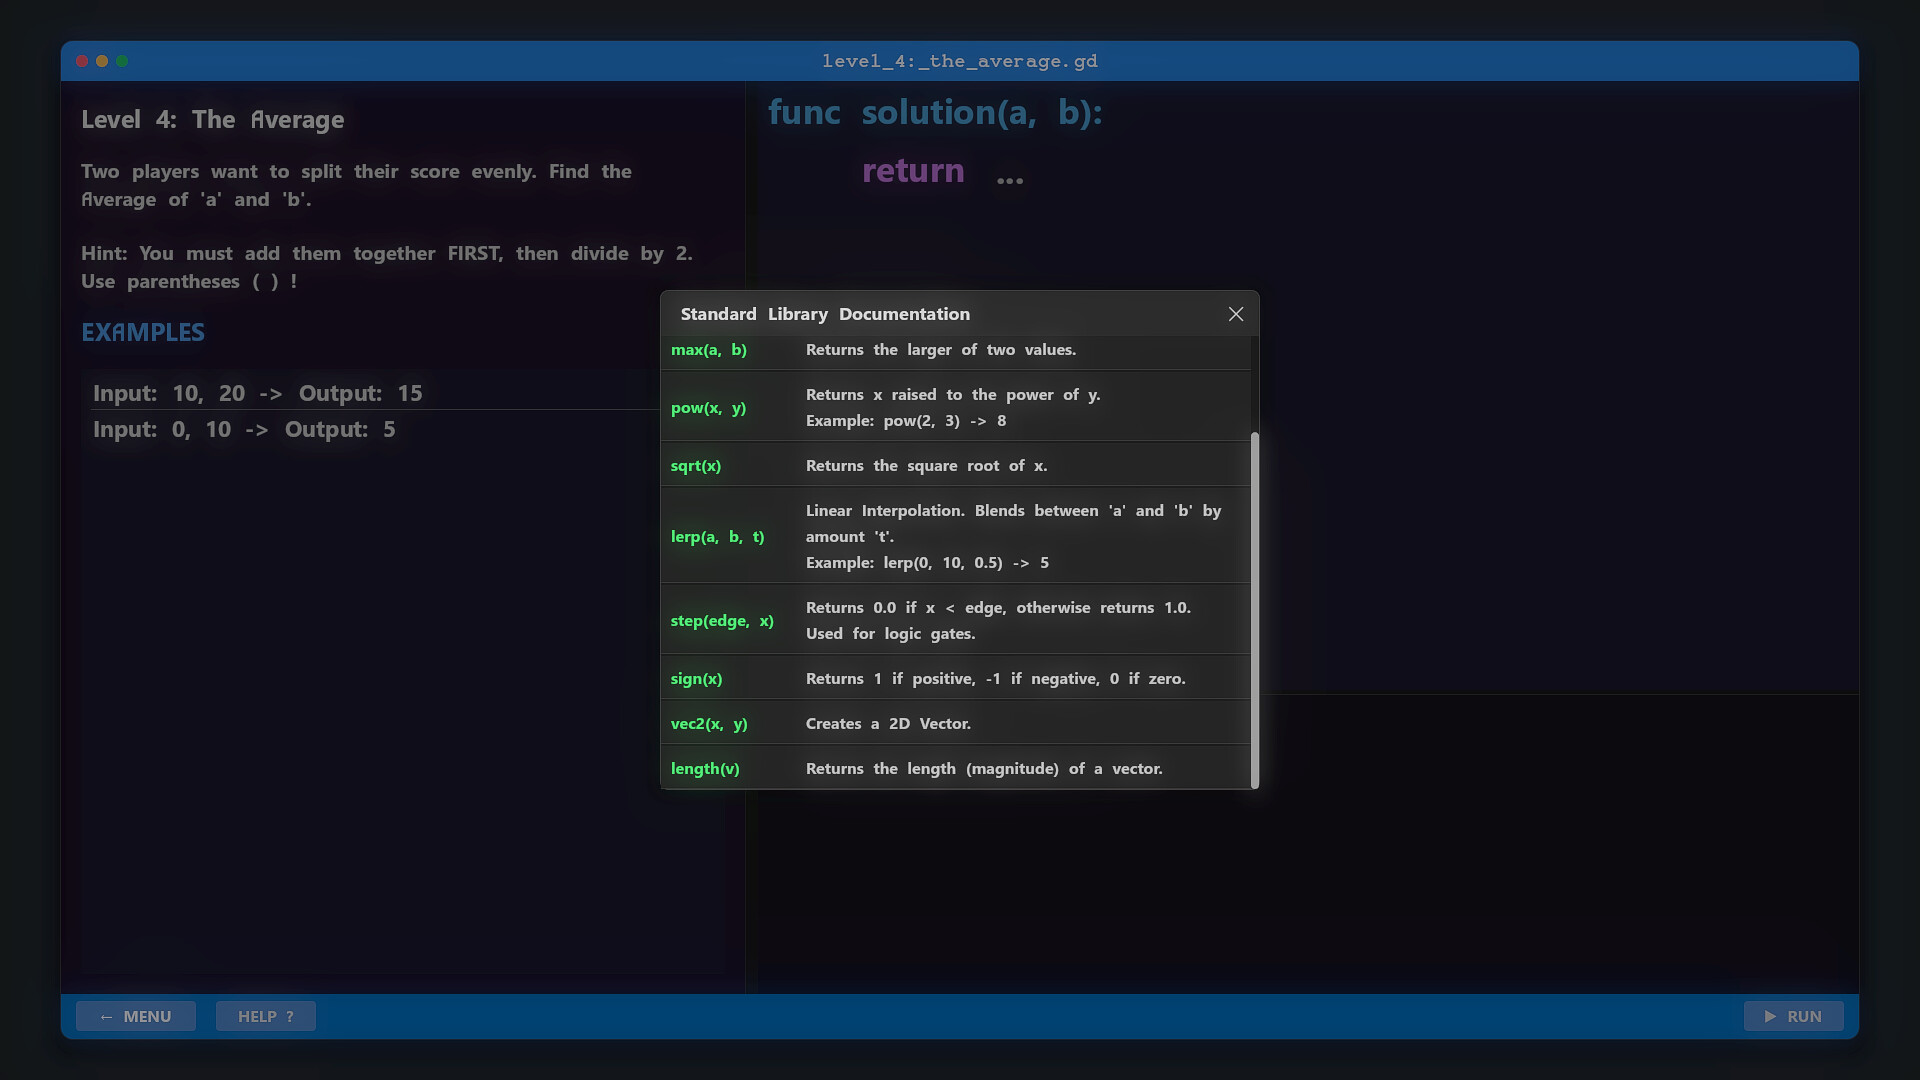Close the Standard Library Documentation popup
Viewport: 1920px width, 1080px height.
1235,313
